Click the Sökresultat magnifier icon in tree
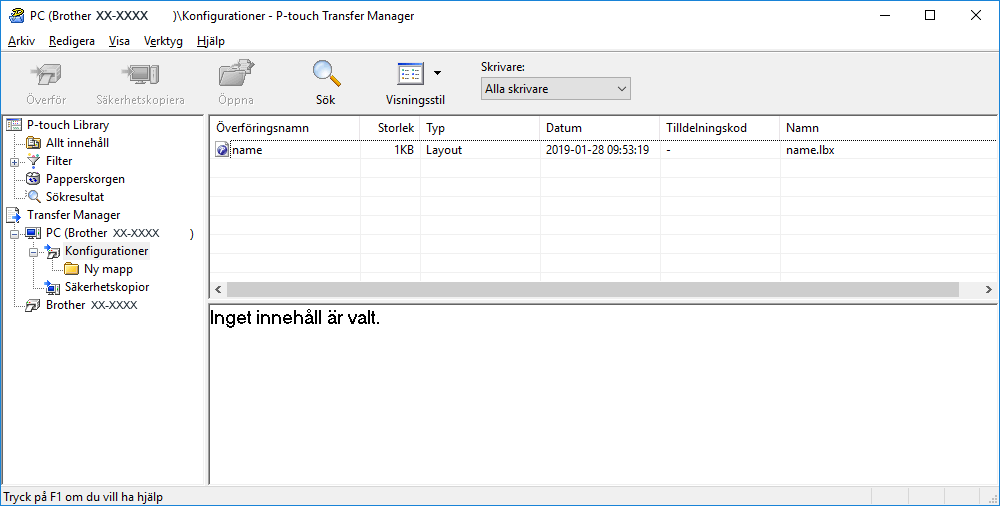1000x506 pixels. pos(33,197)
